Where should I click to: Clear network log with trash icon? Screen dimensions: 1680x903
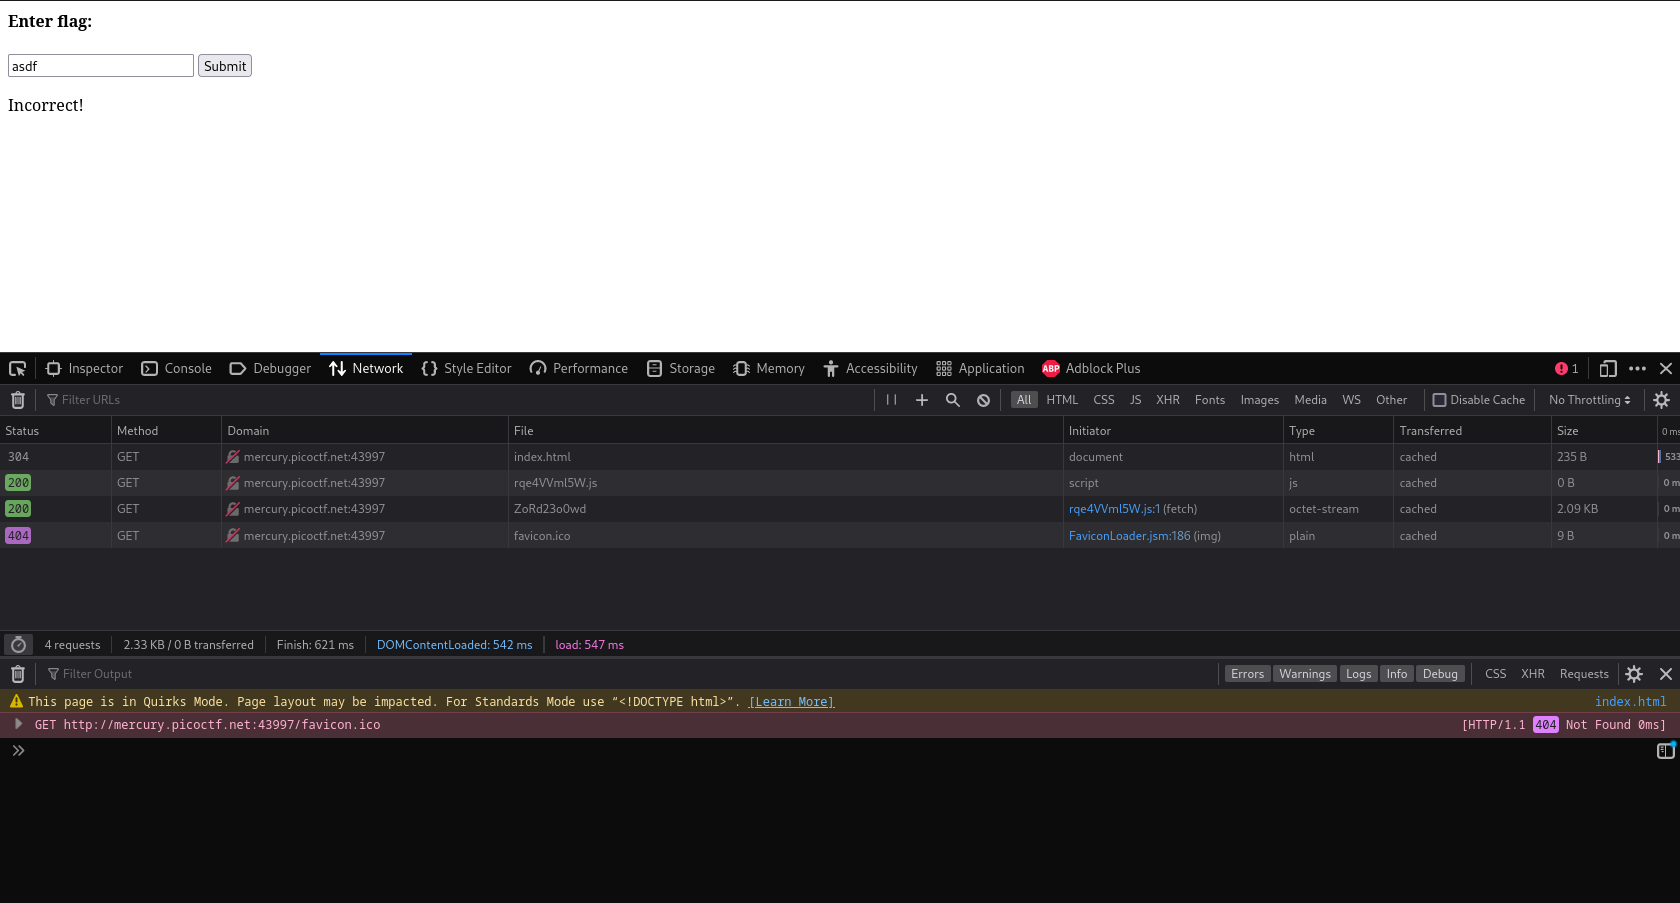pos(18,400)
